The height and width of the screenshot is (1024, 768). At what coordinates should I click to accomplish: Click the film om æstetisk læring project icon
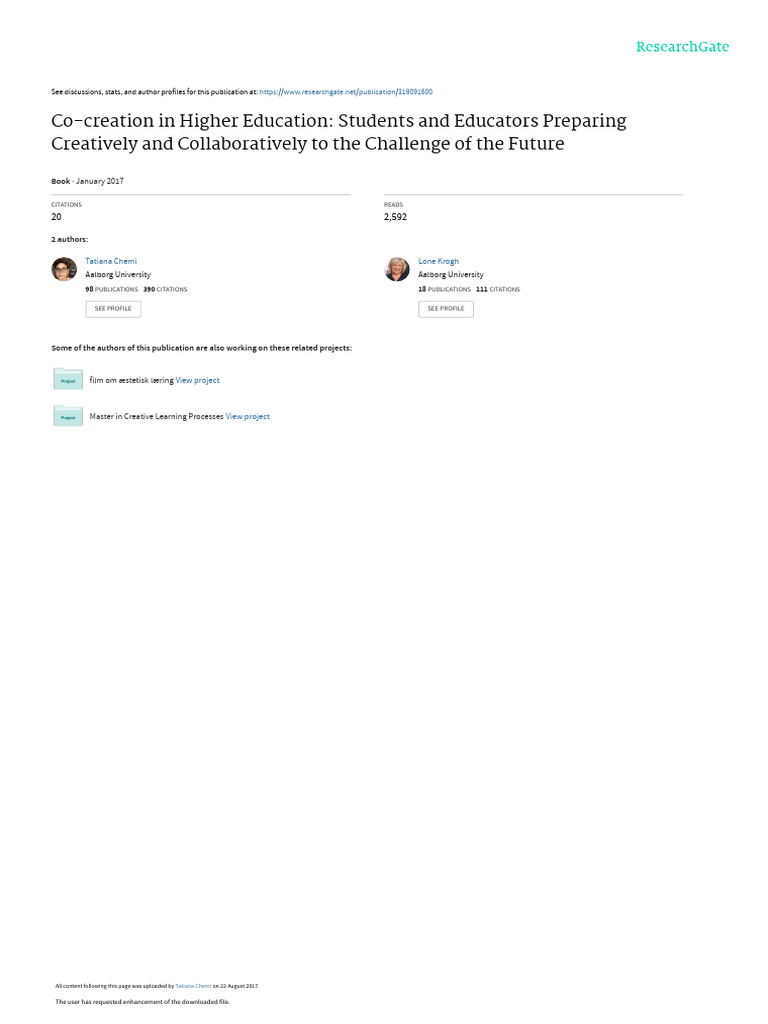tap(68, 380)
